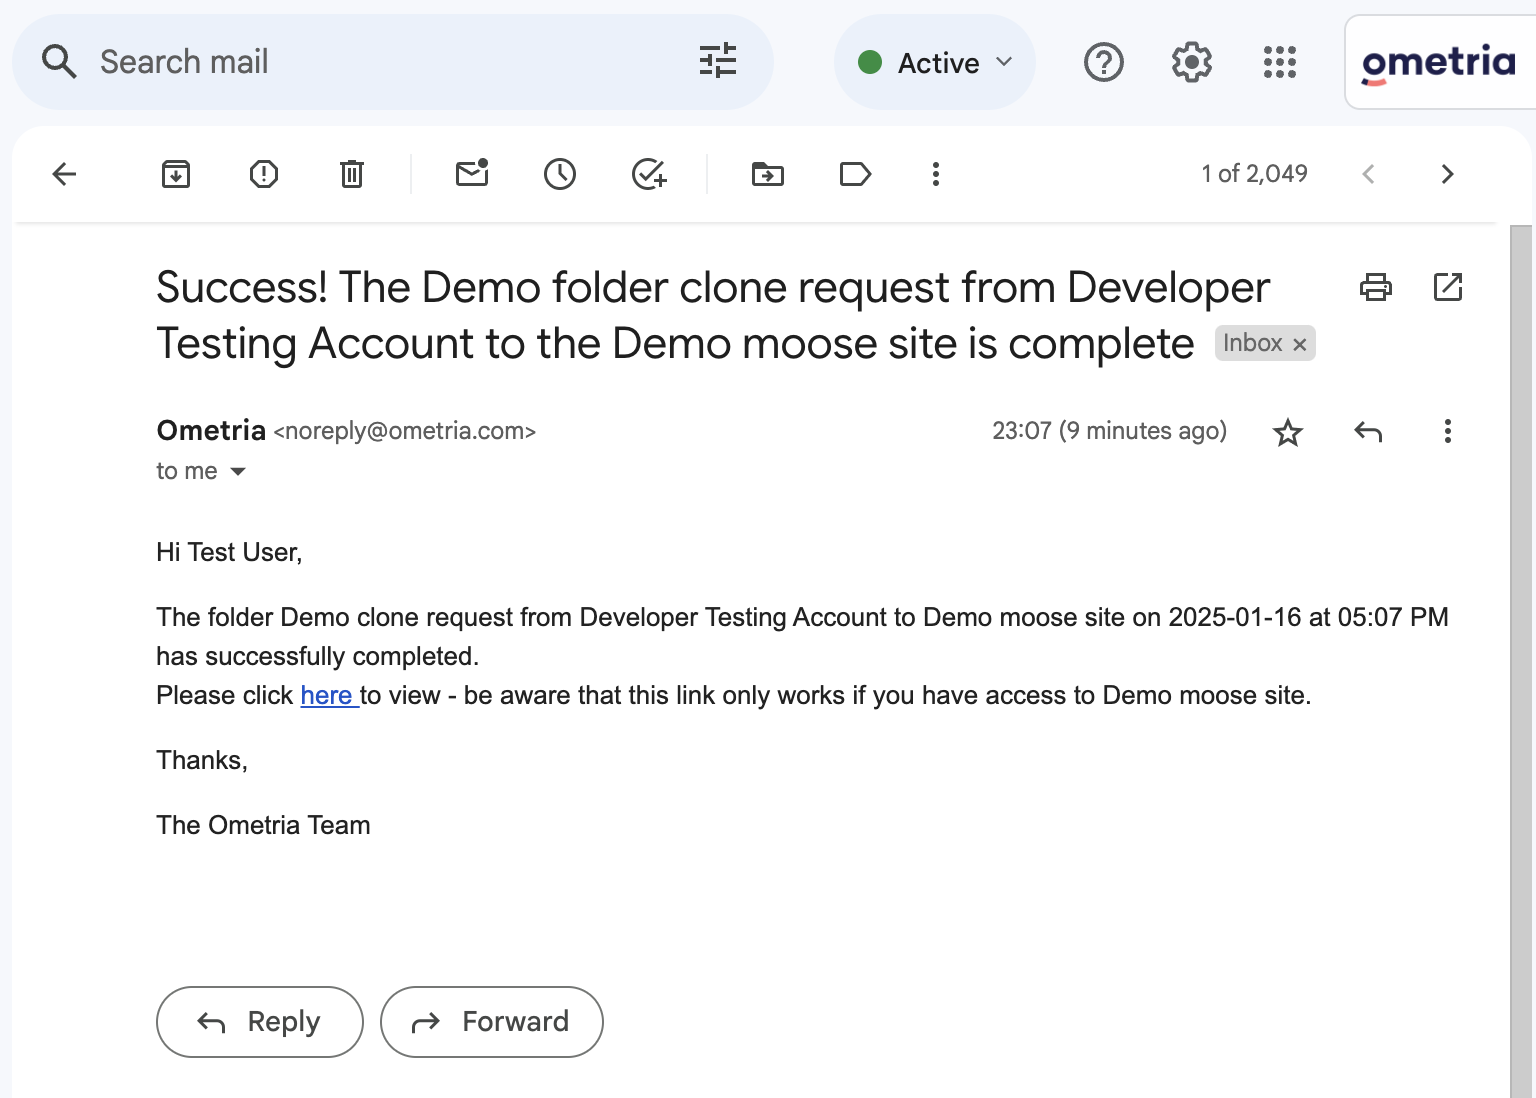Remove the Inbox label via the x

click(x=1300, y=344)
